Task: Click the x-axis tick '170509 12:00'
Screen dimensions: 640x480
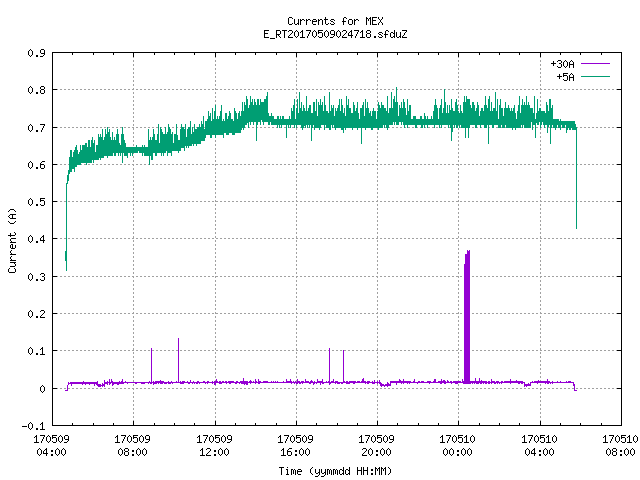Action: [214, 446]
